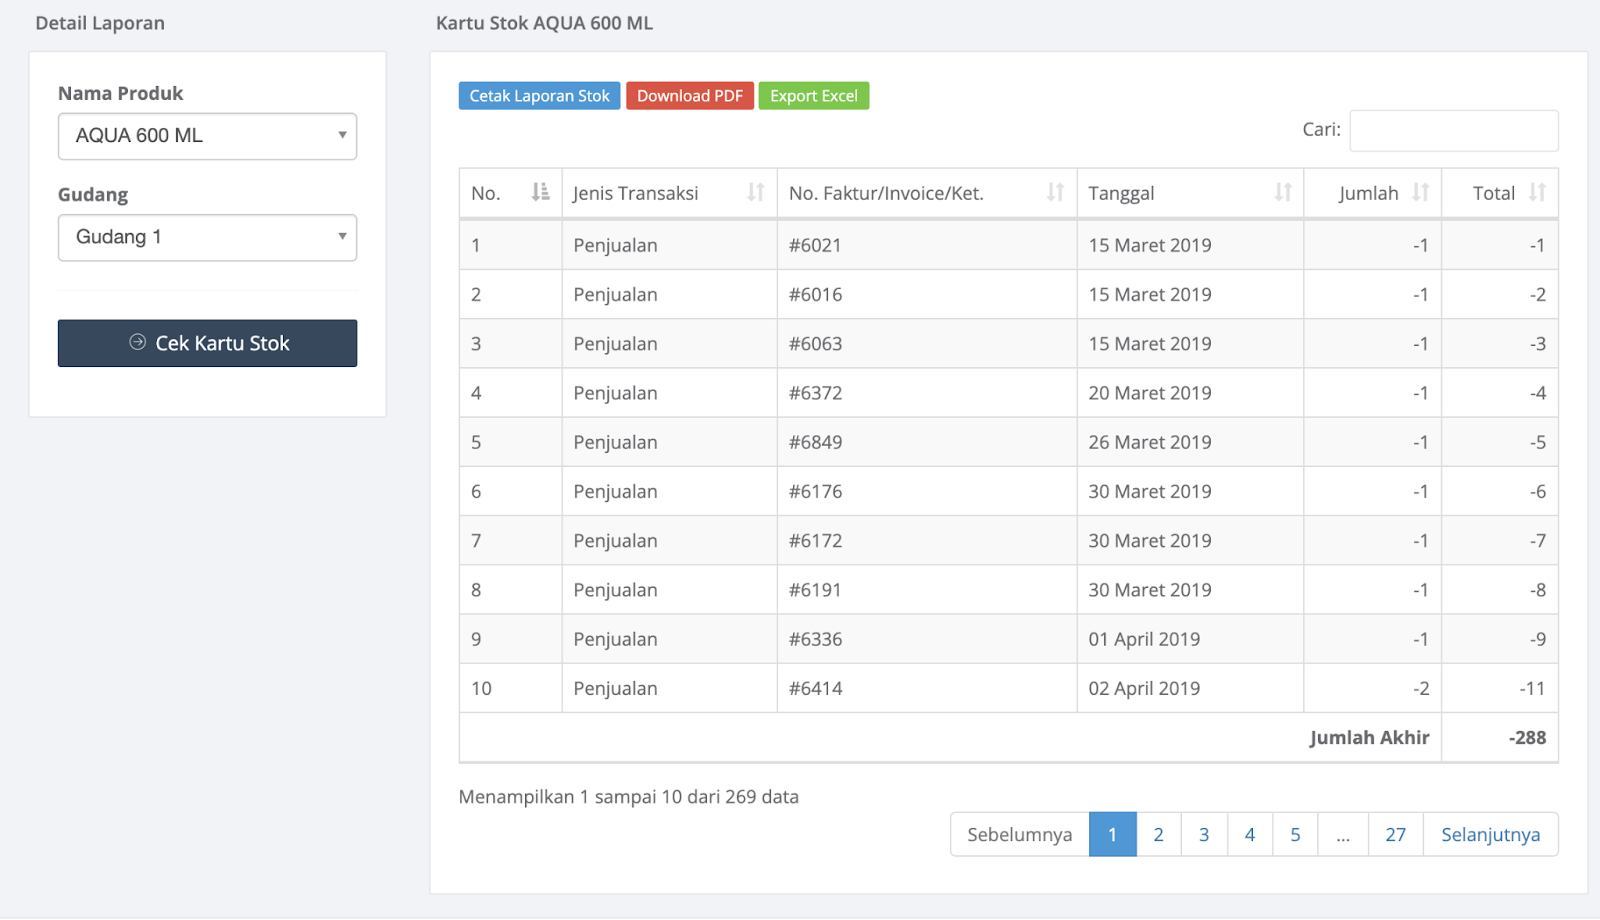This screenshot has height=920, width=1600.
Task: Click 'Menampilkan 1 sampai 10 dari 269 data'
Action: tap(628, 797)
